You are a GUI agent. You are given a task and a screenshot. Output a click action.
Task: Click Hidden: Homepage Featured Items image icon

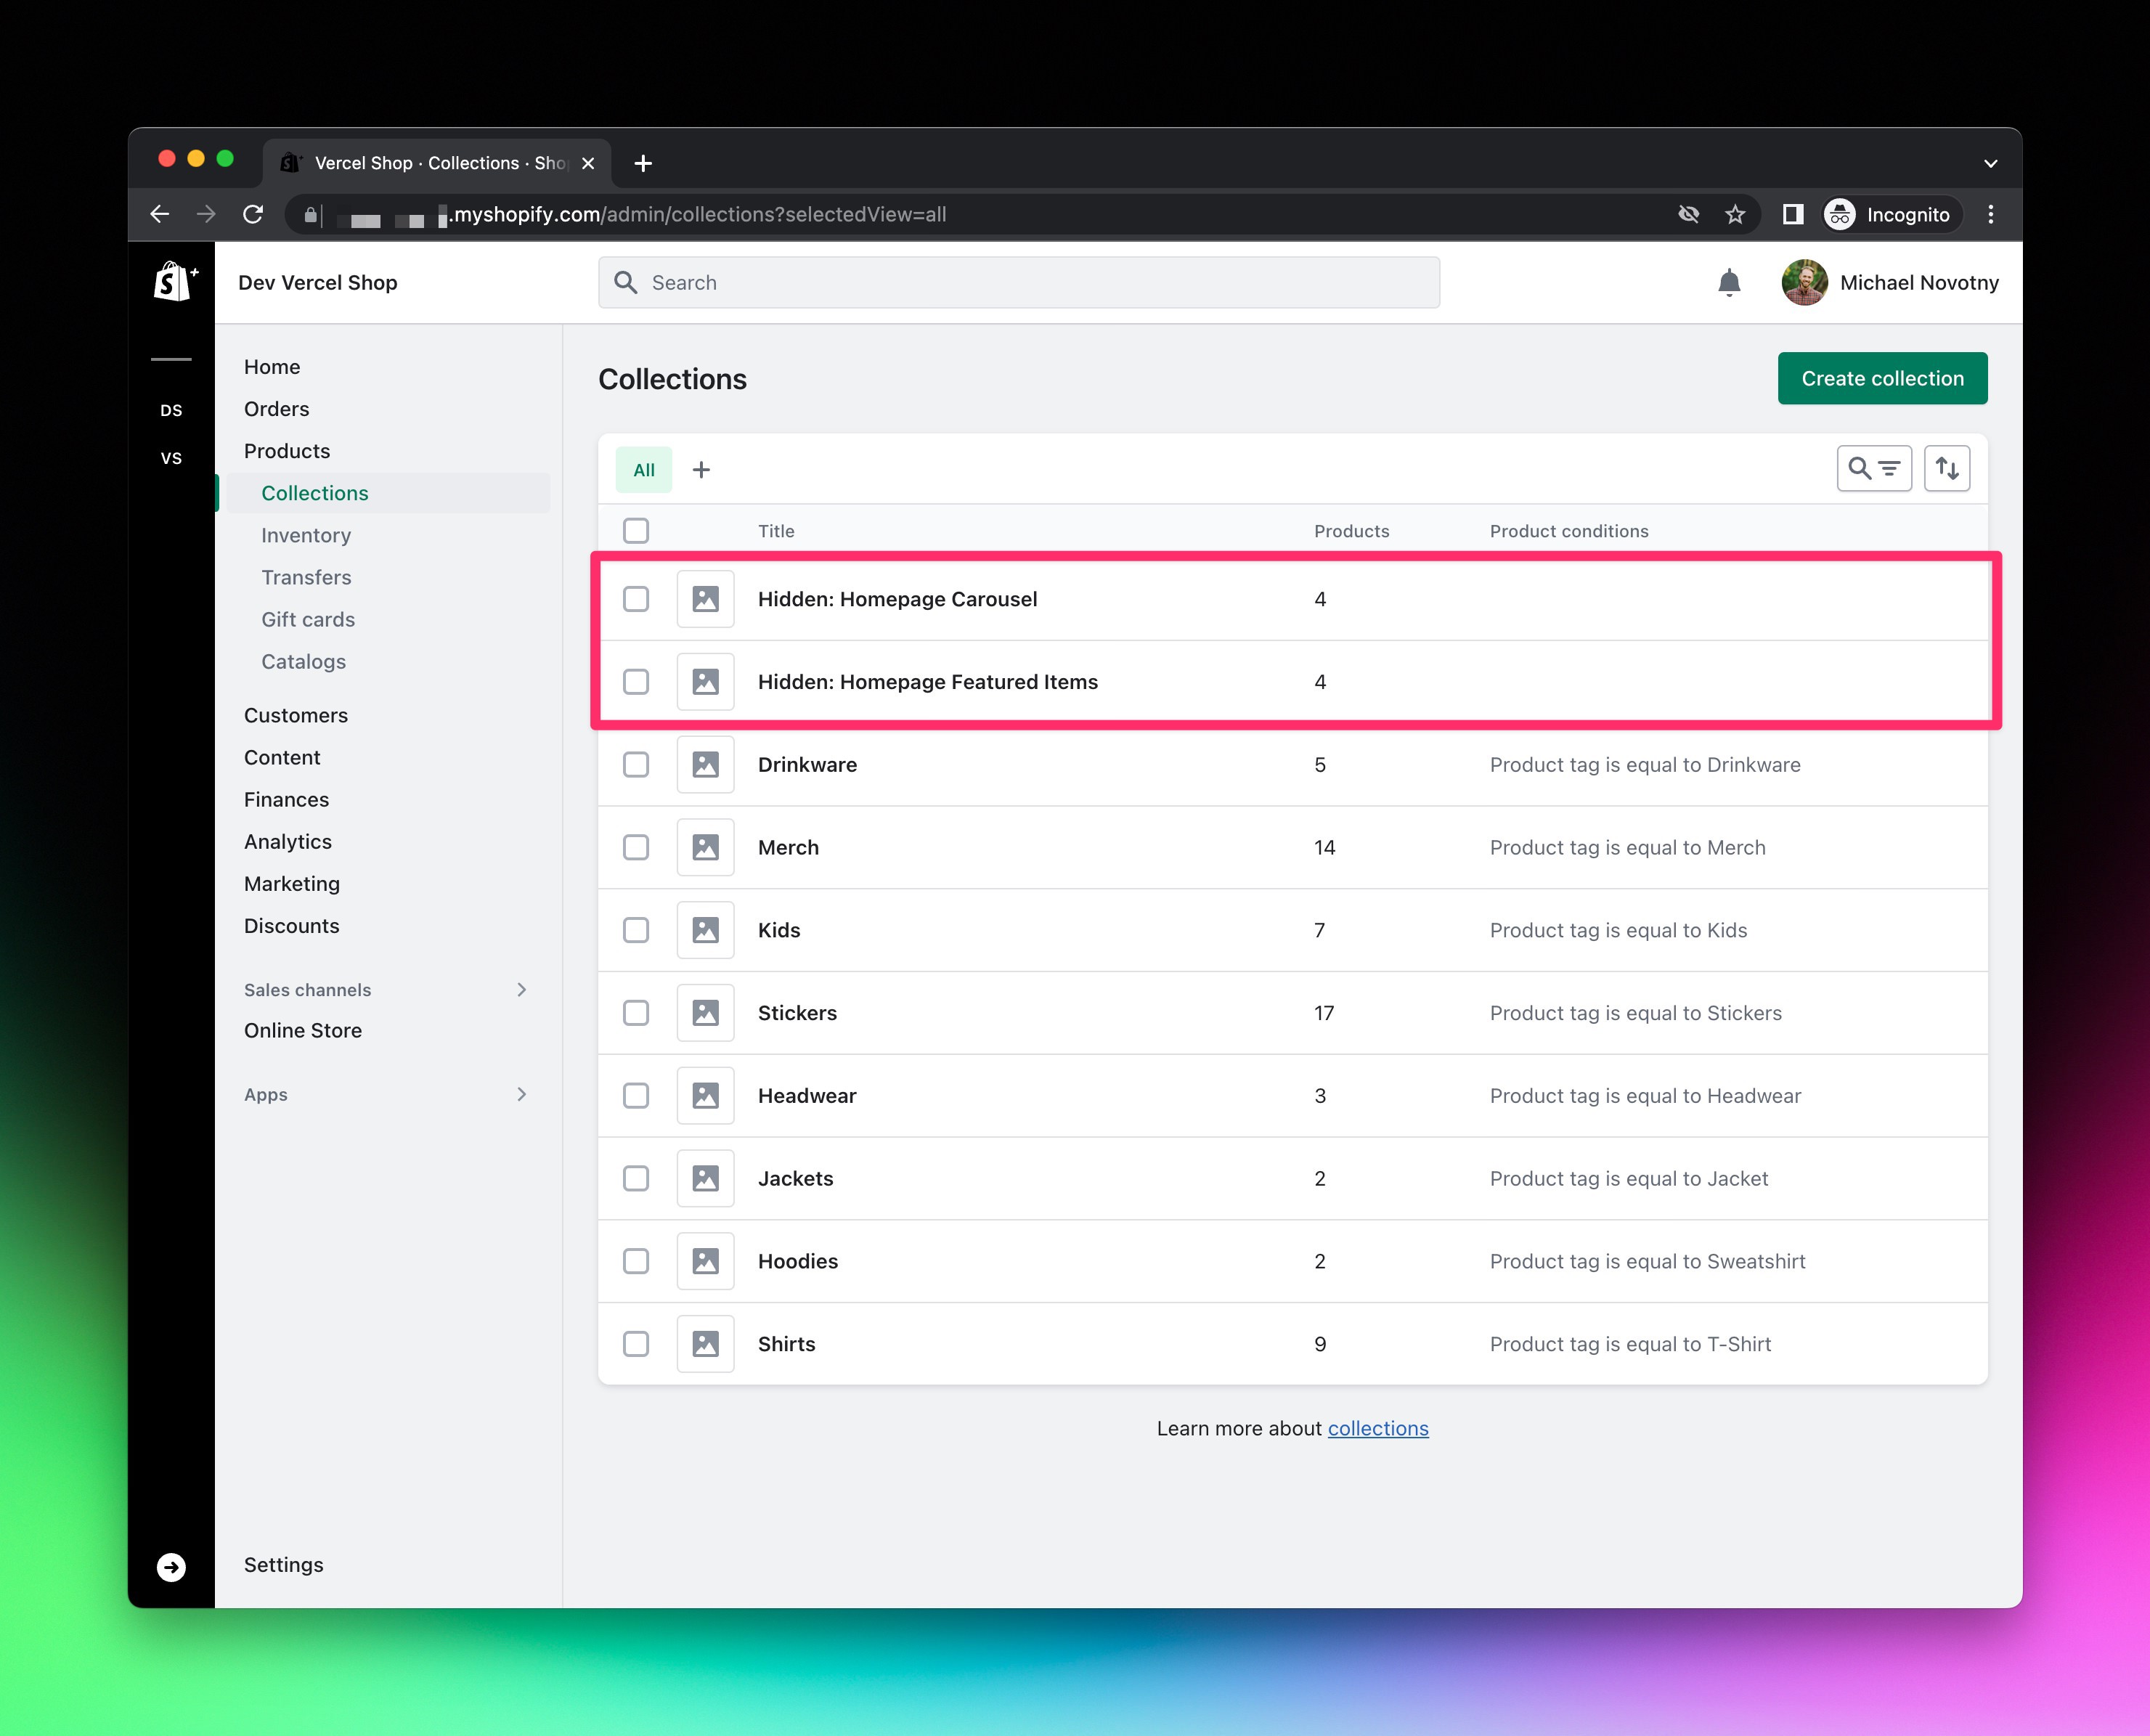click(705, 682)
